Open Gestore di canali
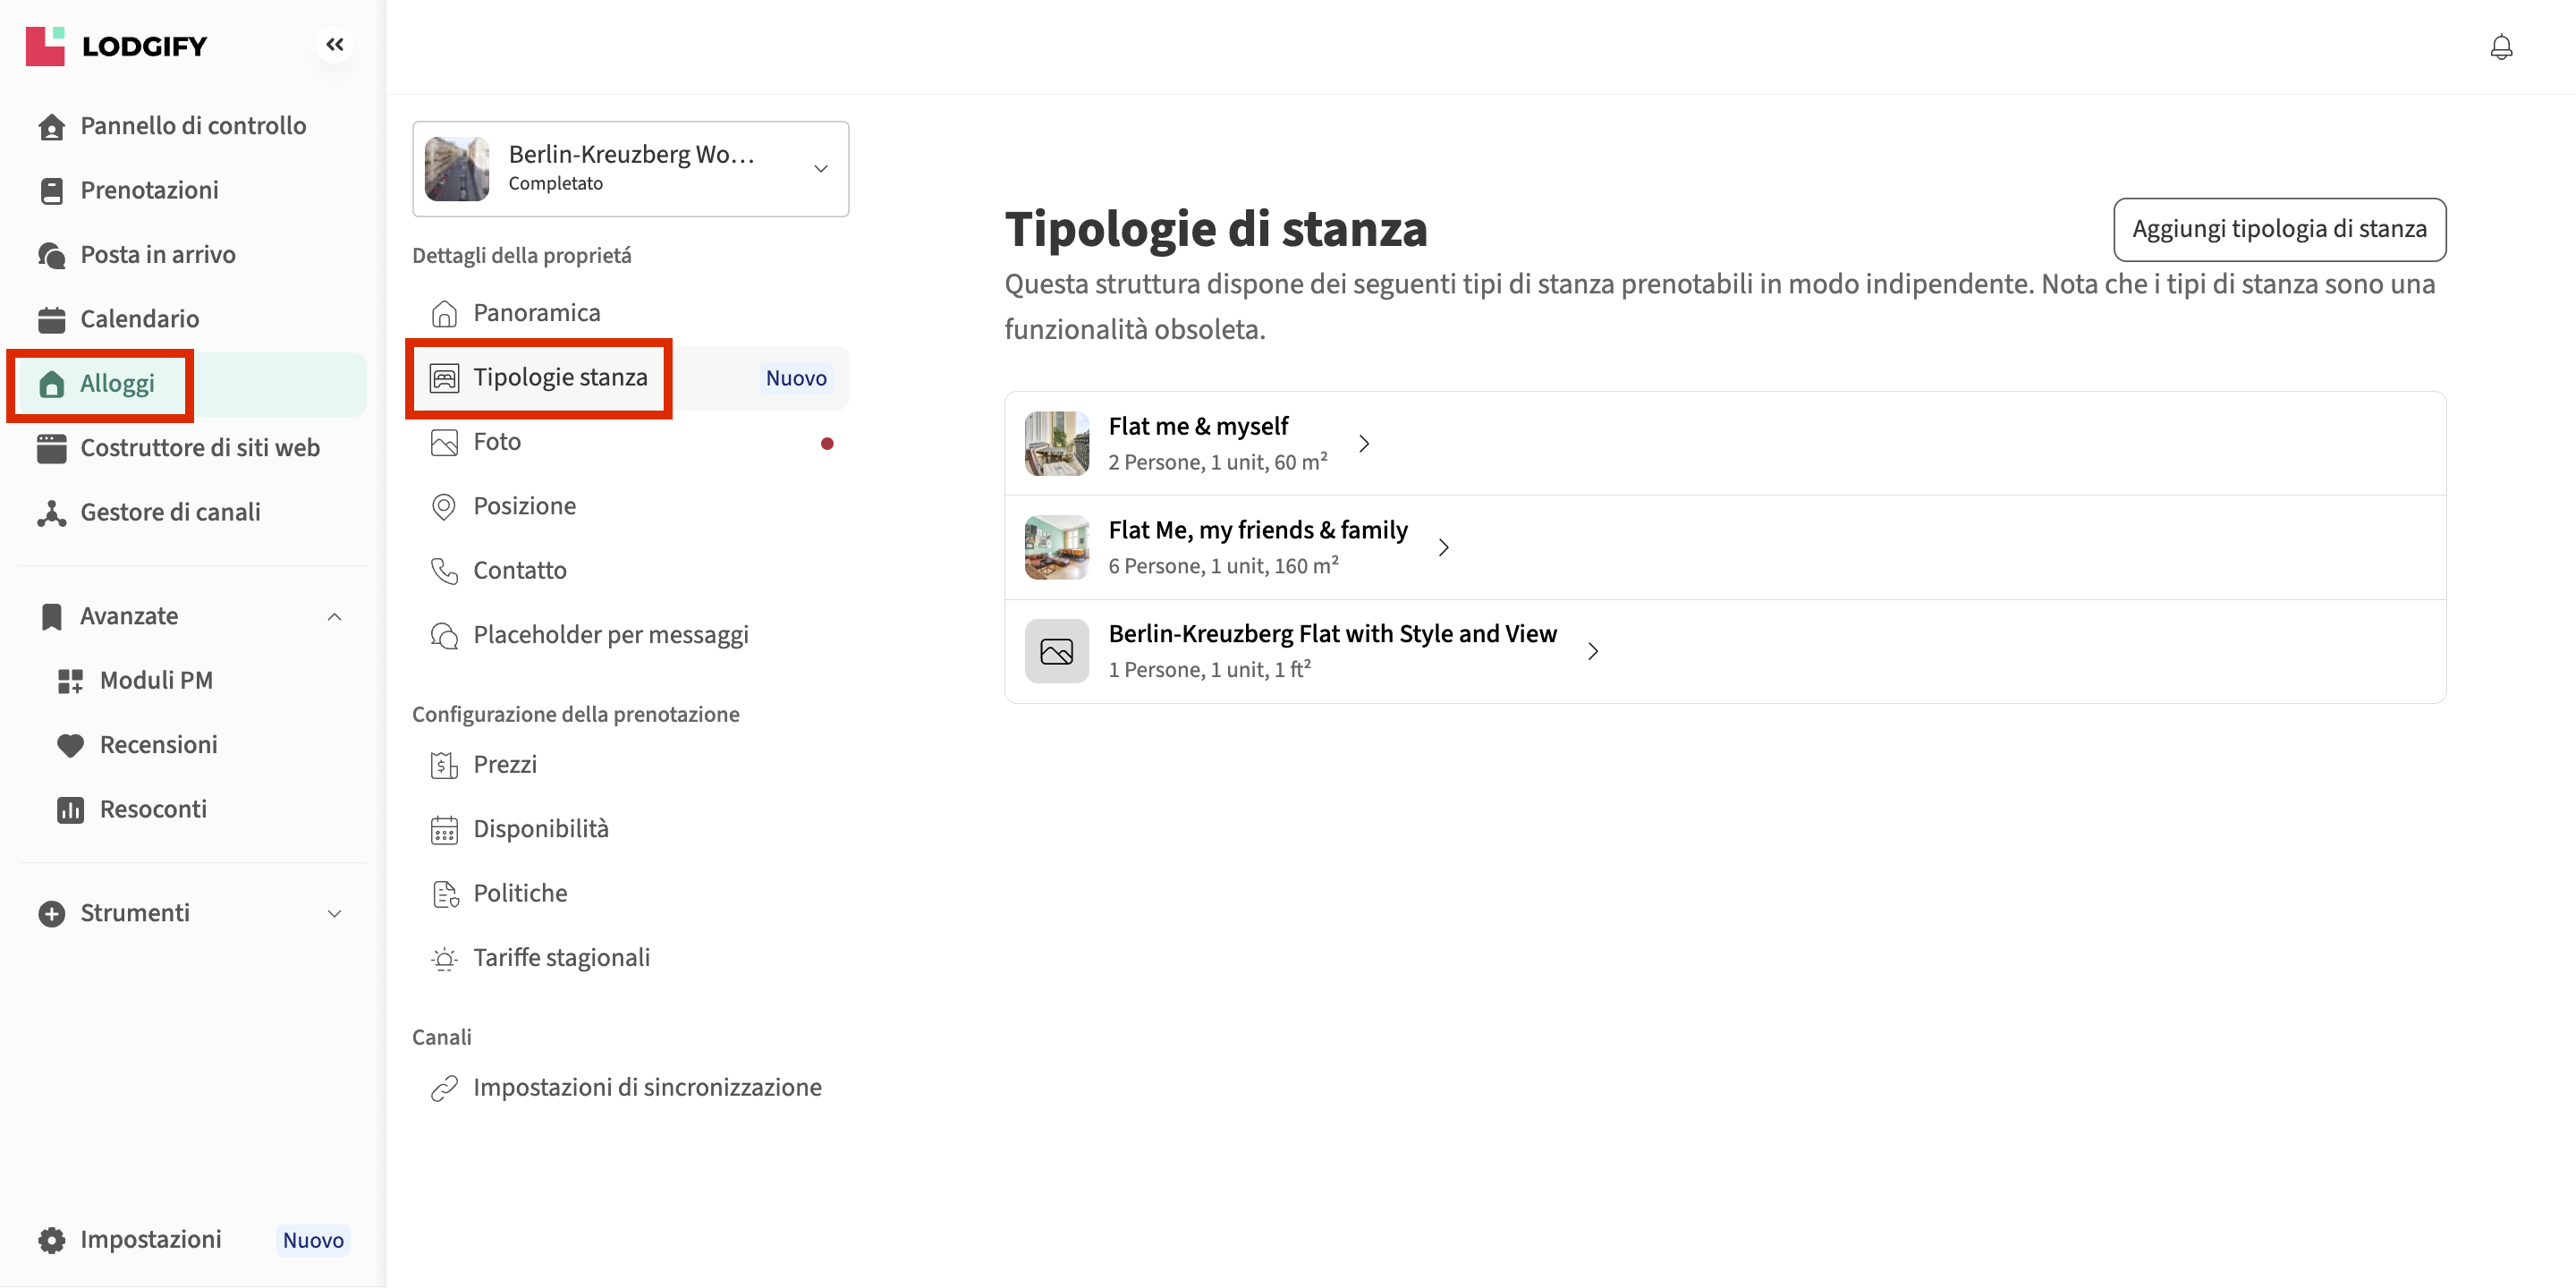 pos(169,512)
